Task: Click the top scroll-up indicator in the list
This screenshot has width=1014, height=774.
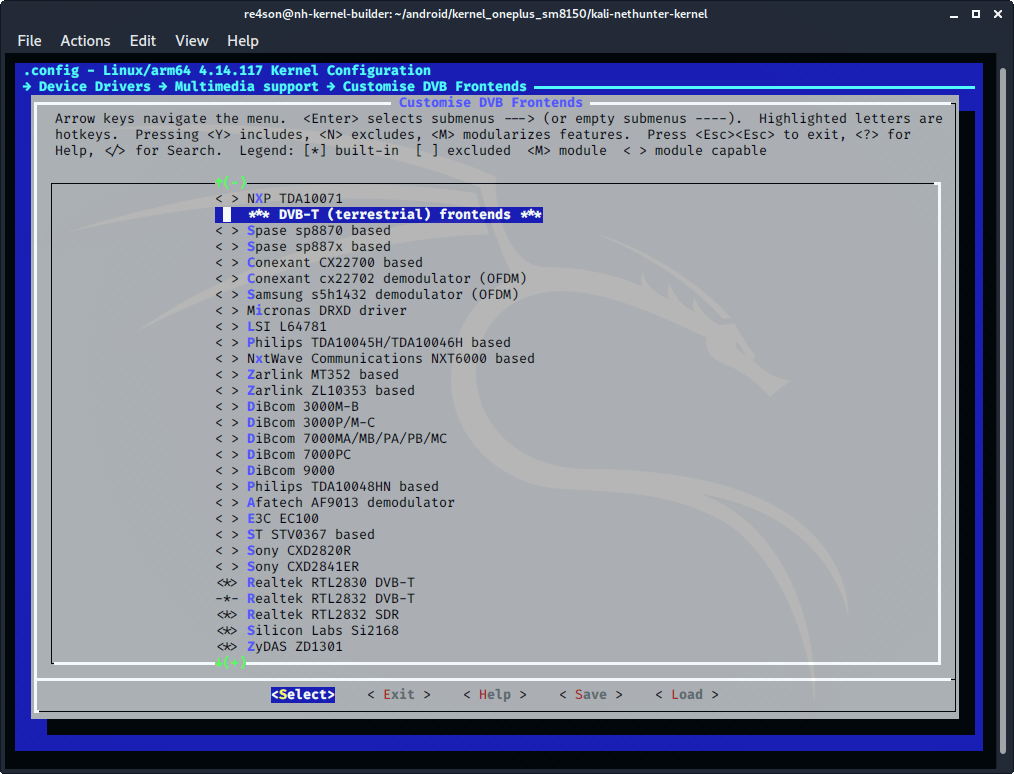Action: (x=230, y=182)
